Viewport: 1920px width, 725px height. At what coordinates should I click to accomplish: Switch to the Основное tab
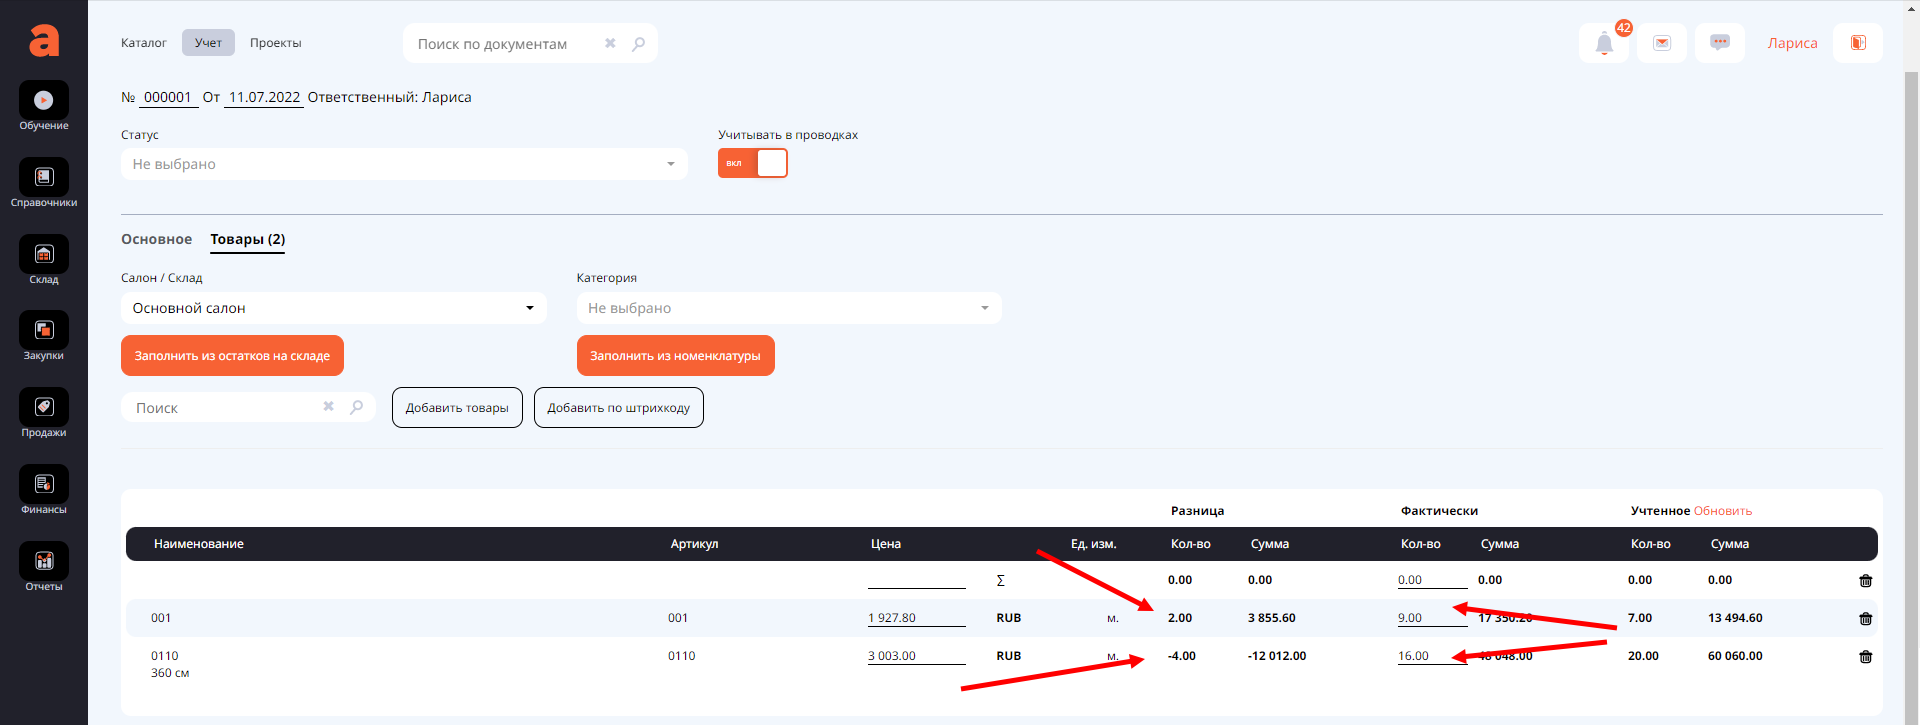(156, 239)
